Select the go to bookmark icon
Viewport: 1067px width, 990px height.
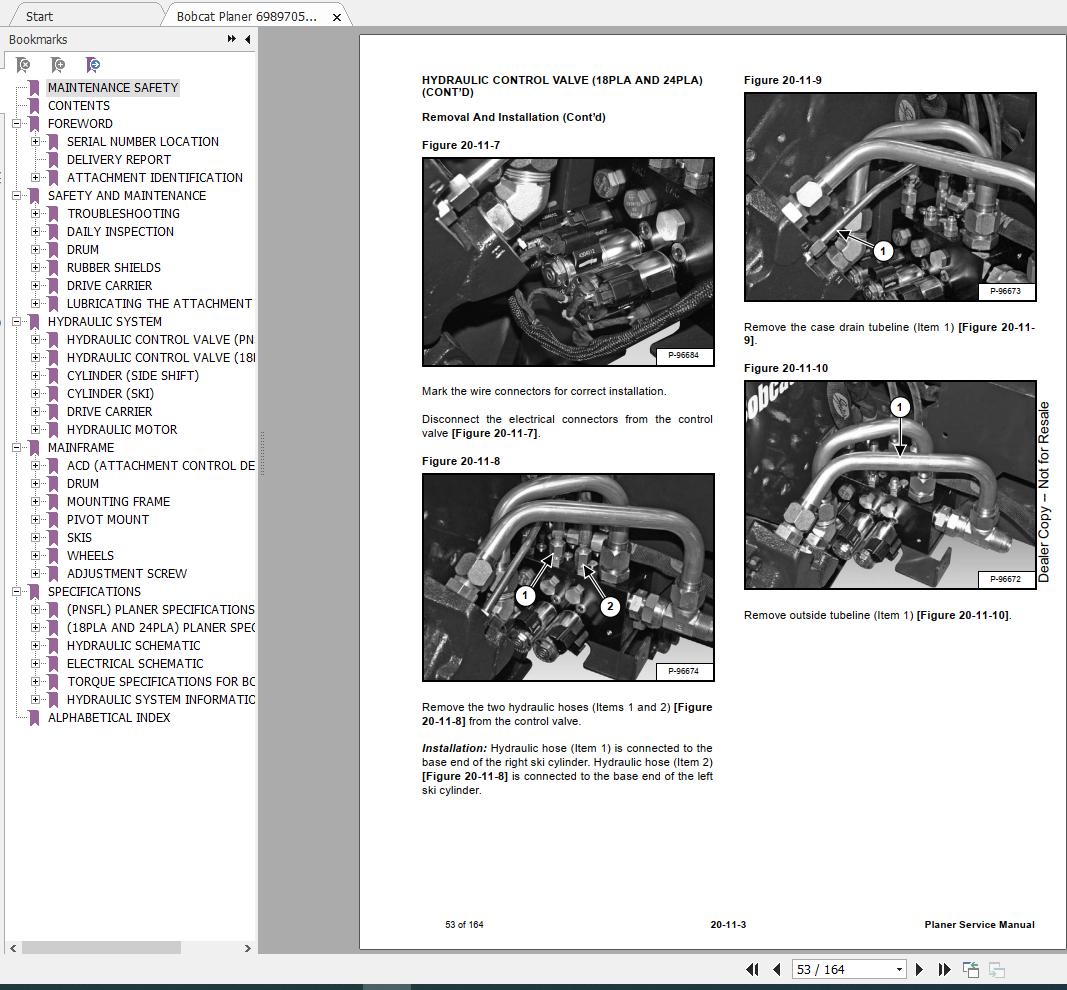[x=93, y=65]
